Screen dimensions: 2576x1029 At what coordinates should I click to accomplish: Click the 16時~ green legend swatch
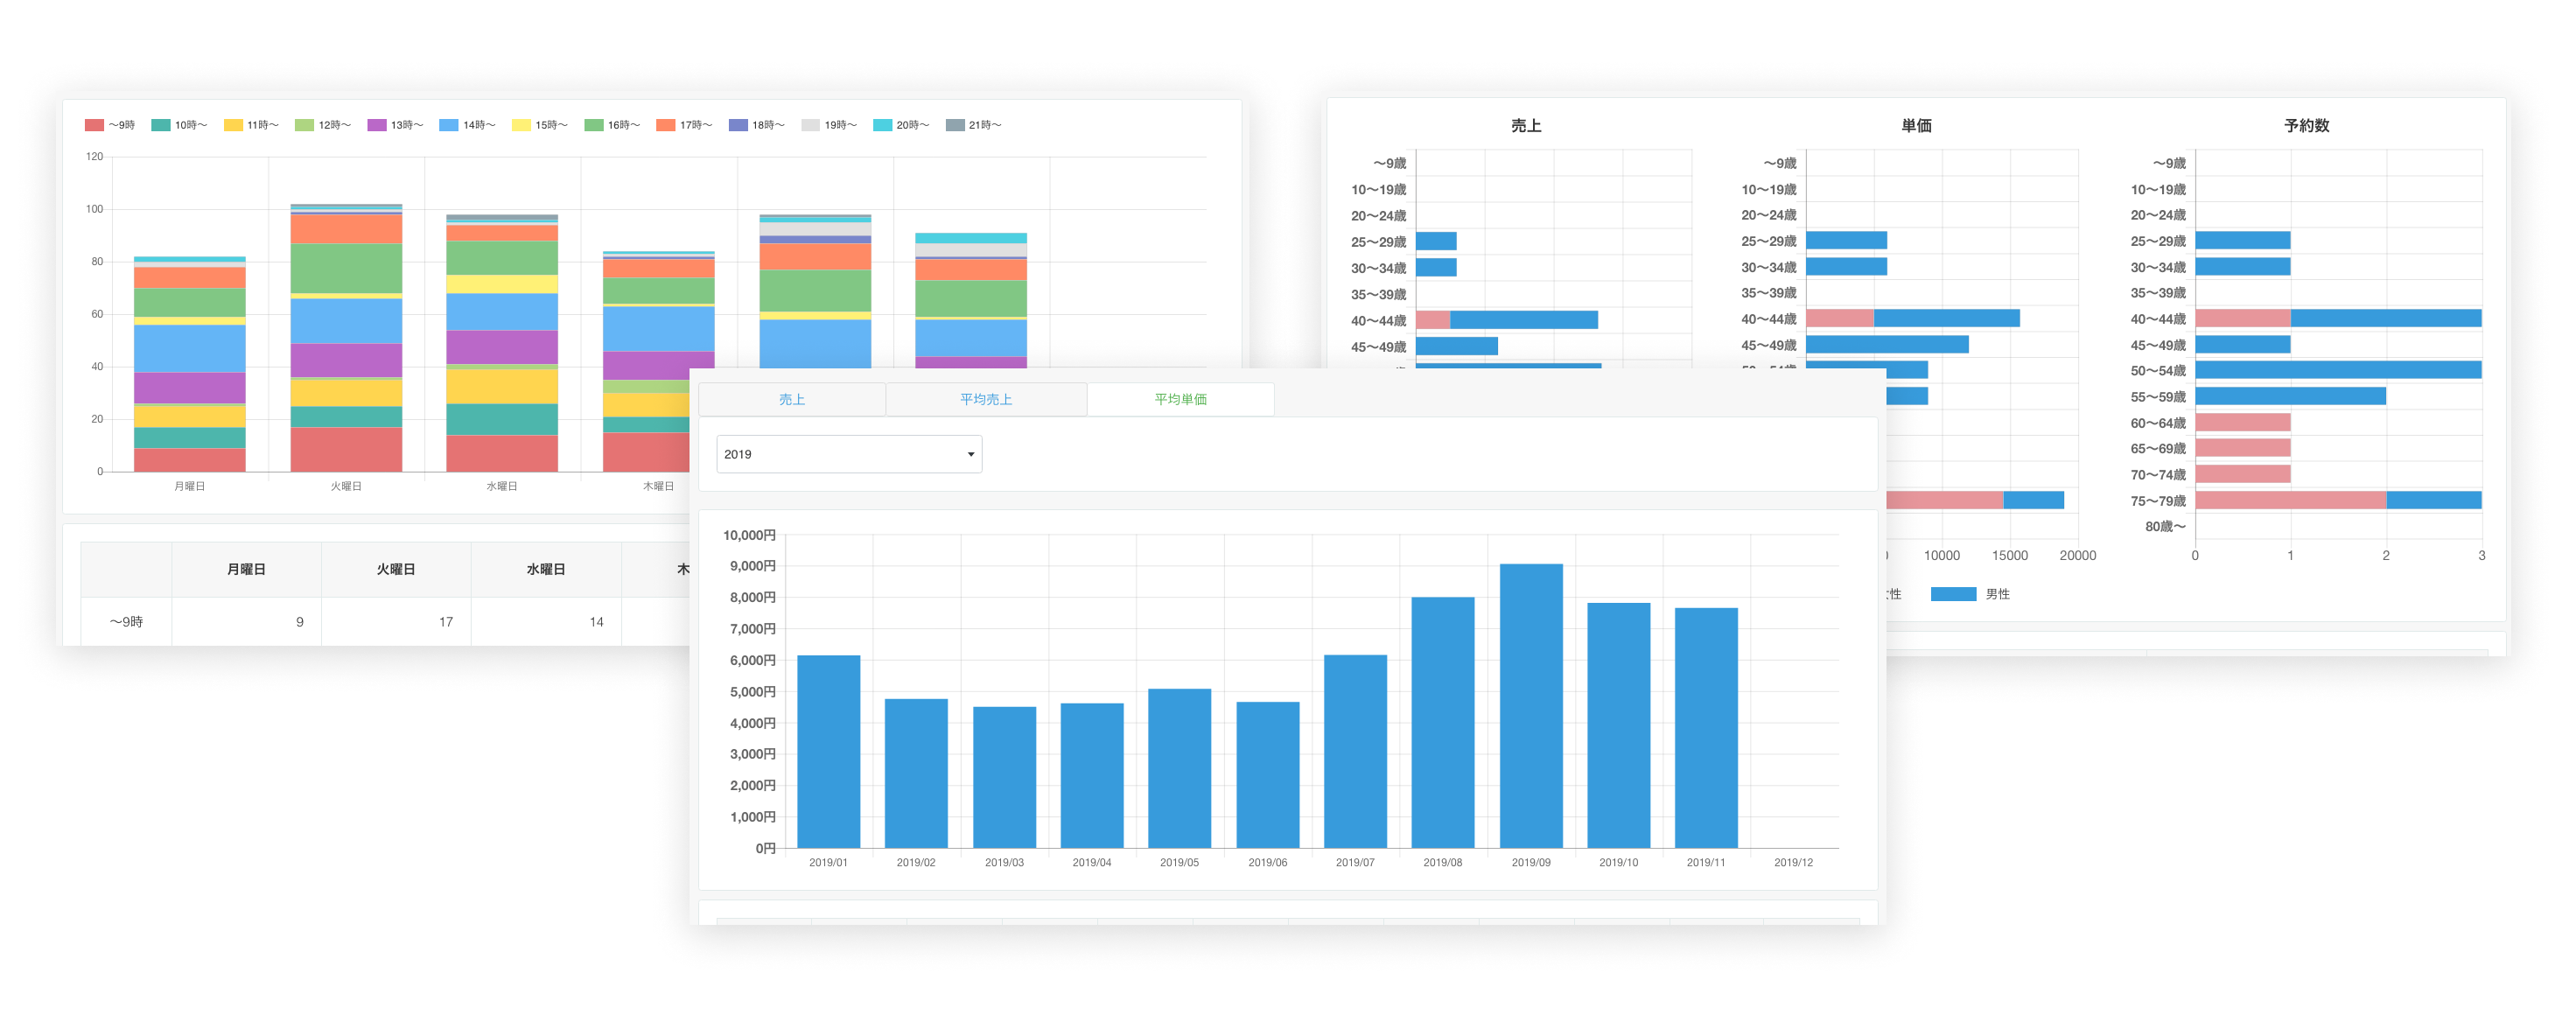[594, 125]
